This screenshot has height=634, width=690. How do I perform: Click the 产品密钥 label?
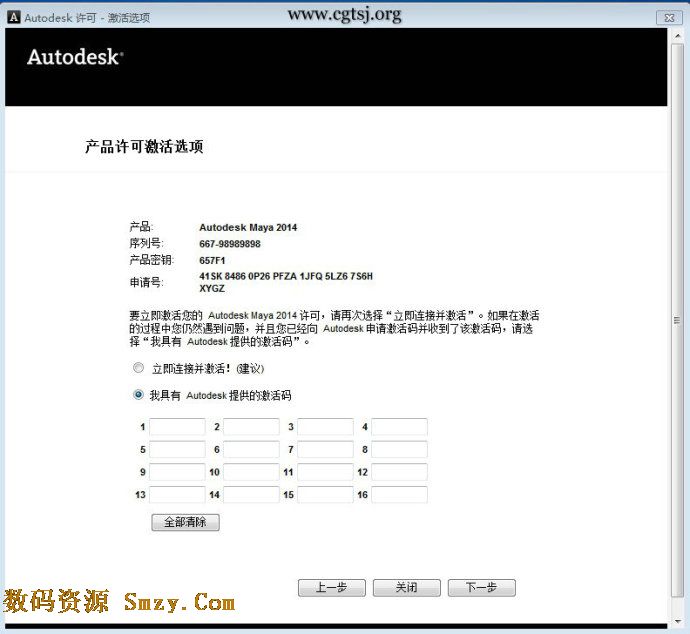point(152,260)
